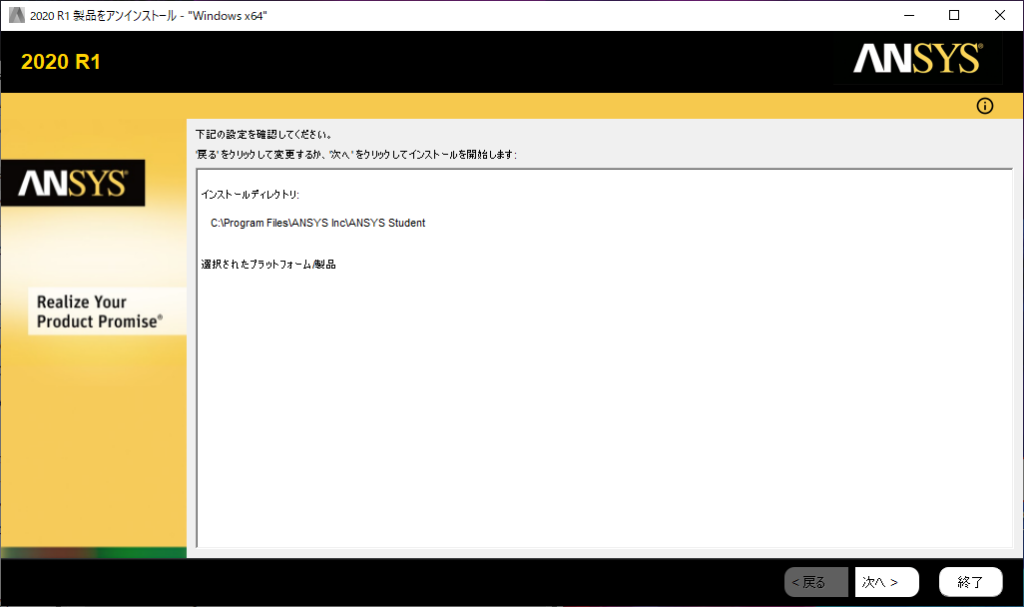Click the インストールディレクトリ label

click(x=250, y=195)
